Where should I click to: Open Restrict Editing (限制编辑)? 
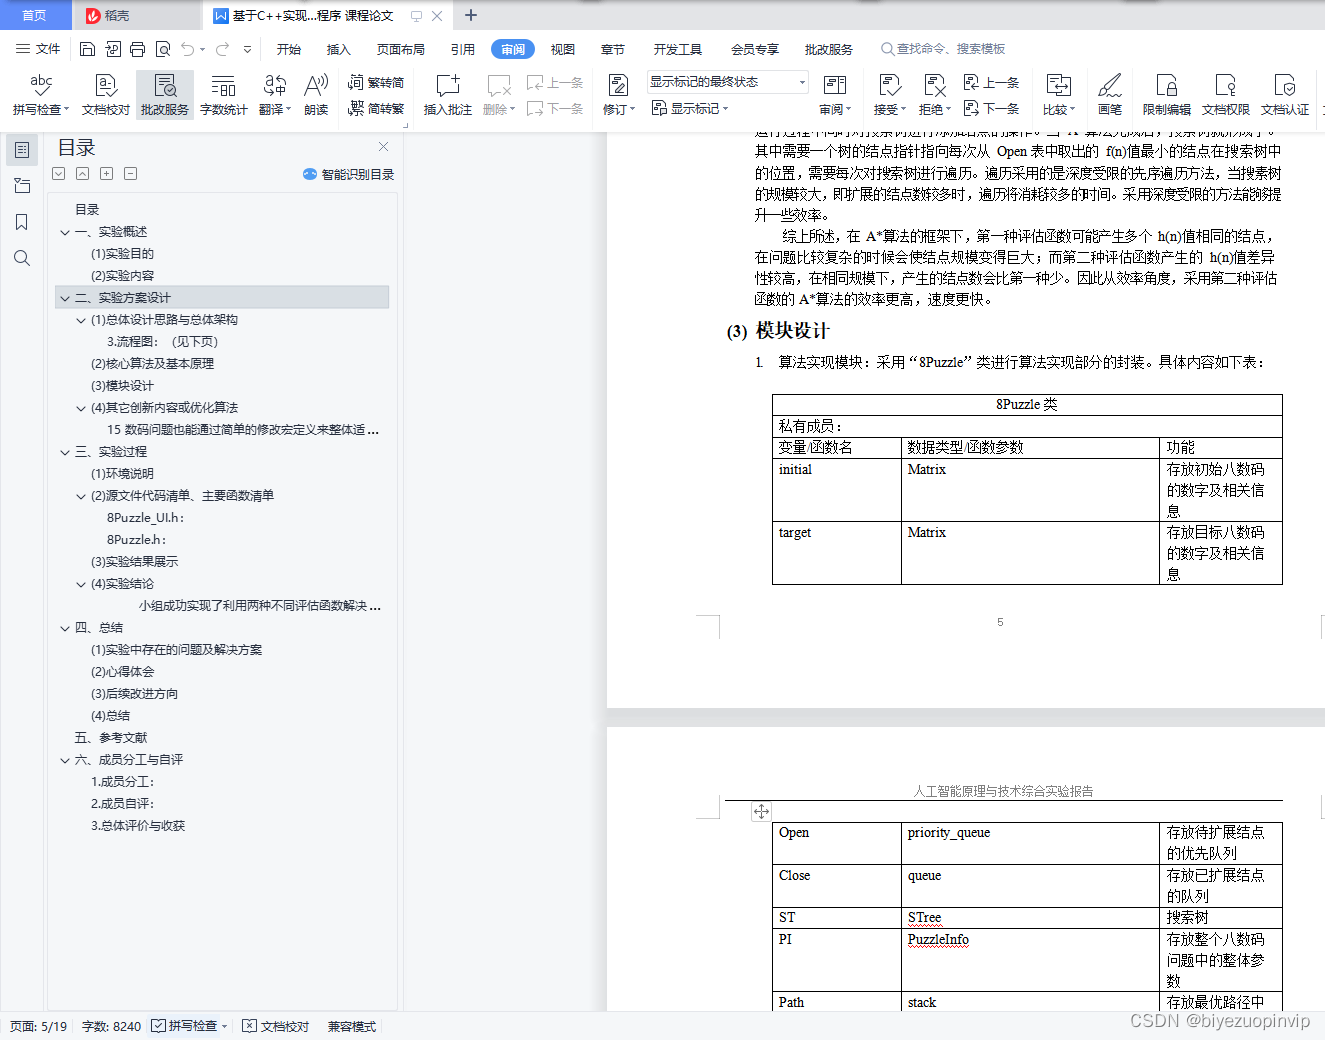point(1167,95)
